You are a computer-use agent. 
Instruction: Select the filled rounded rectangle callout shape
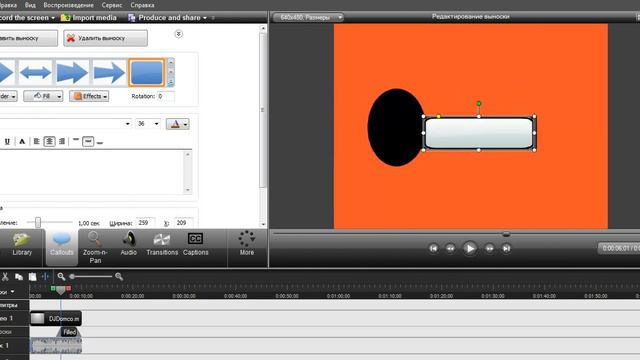coord(147,73)
